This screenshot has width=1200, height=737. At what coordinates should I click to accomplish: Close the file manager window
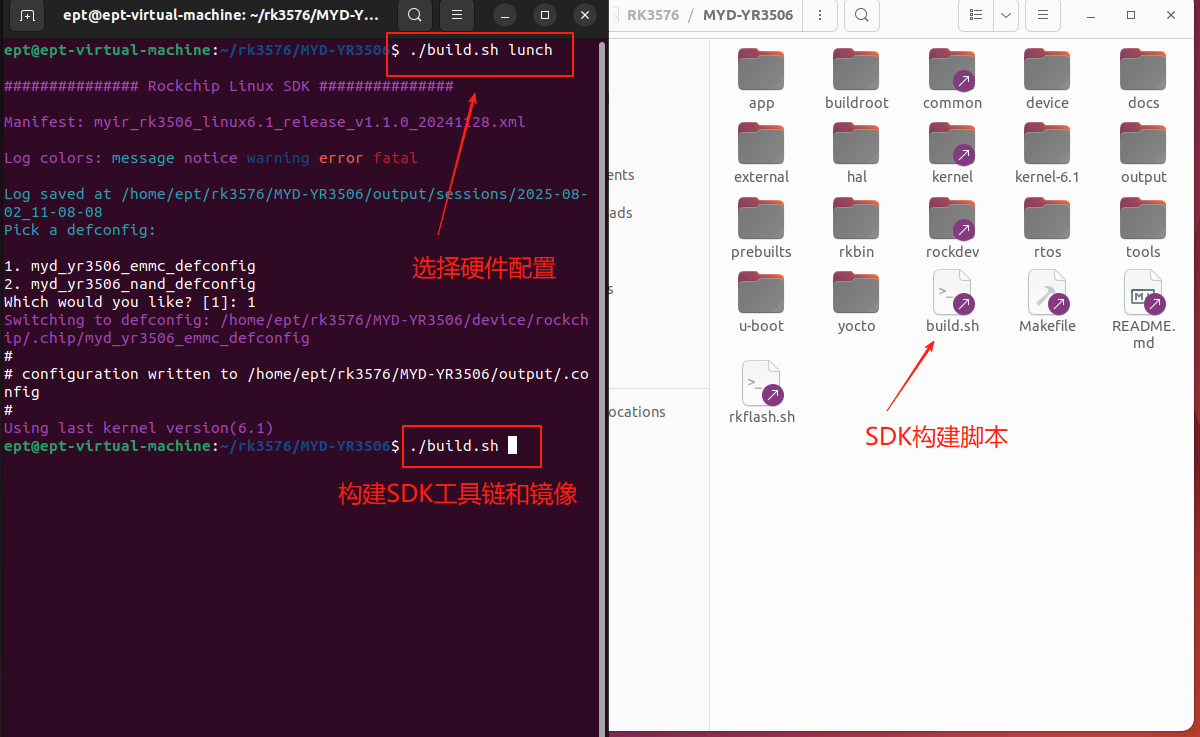[1172, 16]
